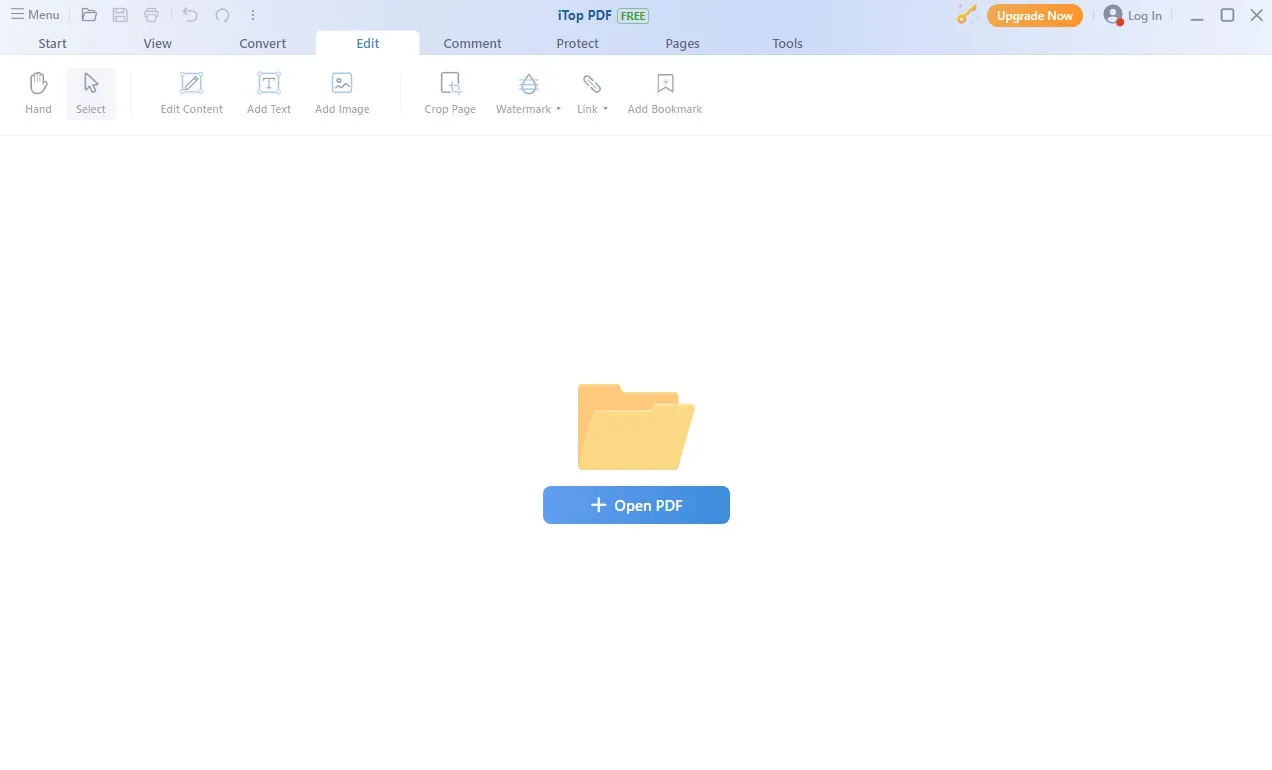Expand the Watermark dropdown arrow
Screen dimensions: 1272x770
coord(558,110)
